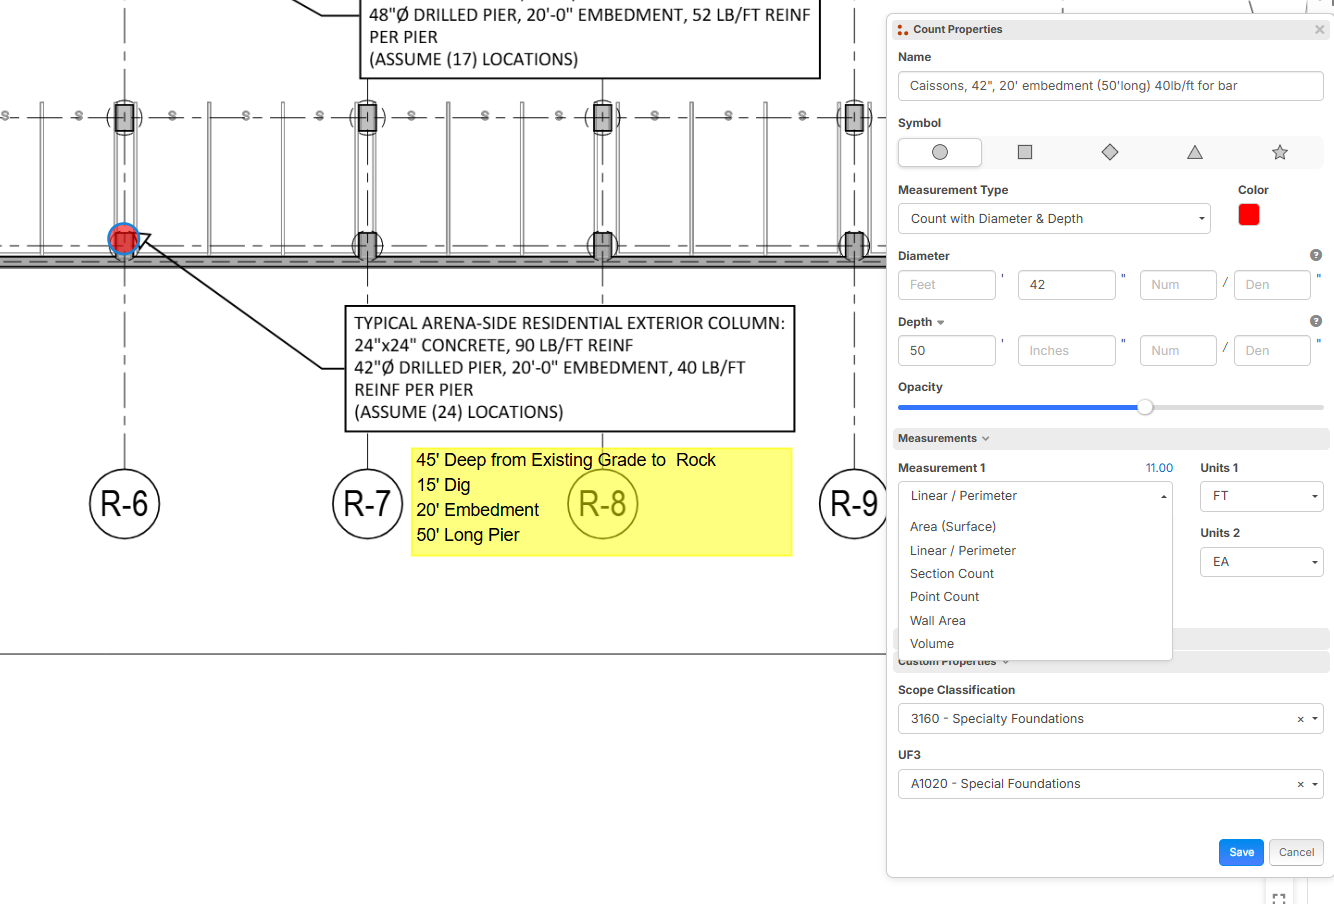This screenshot has height=904, width=1334.
Task: Close the Count Properties panel
Action: tap(1319, 30)
